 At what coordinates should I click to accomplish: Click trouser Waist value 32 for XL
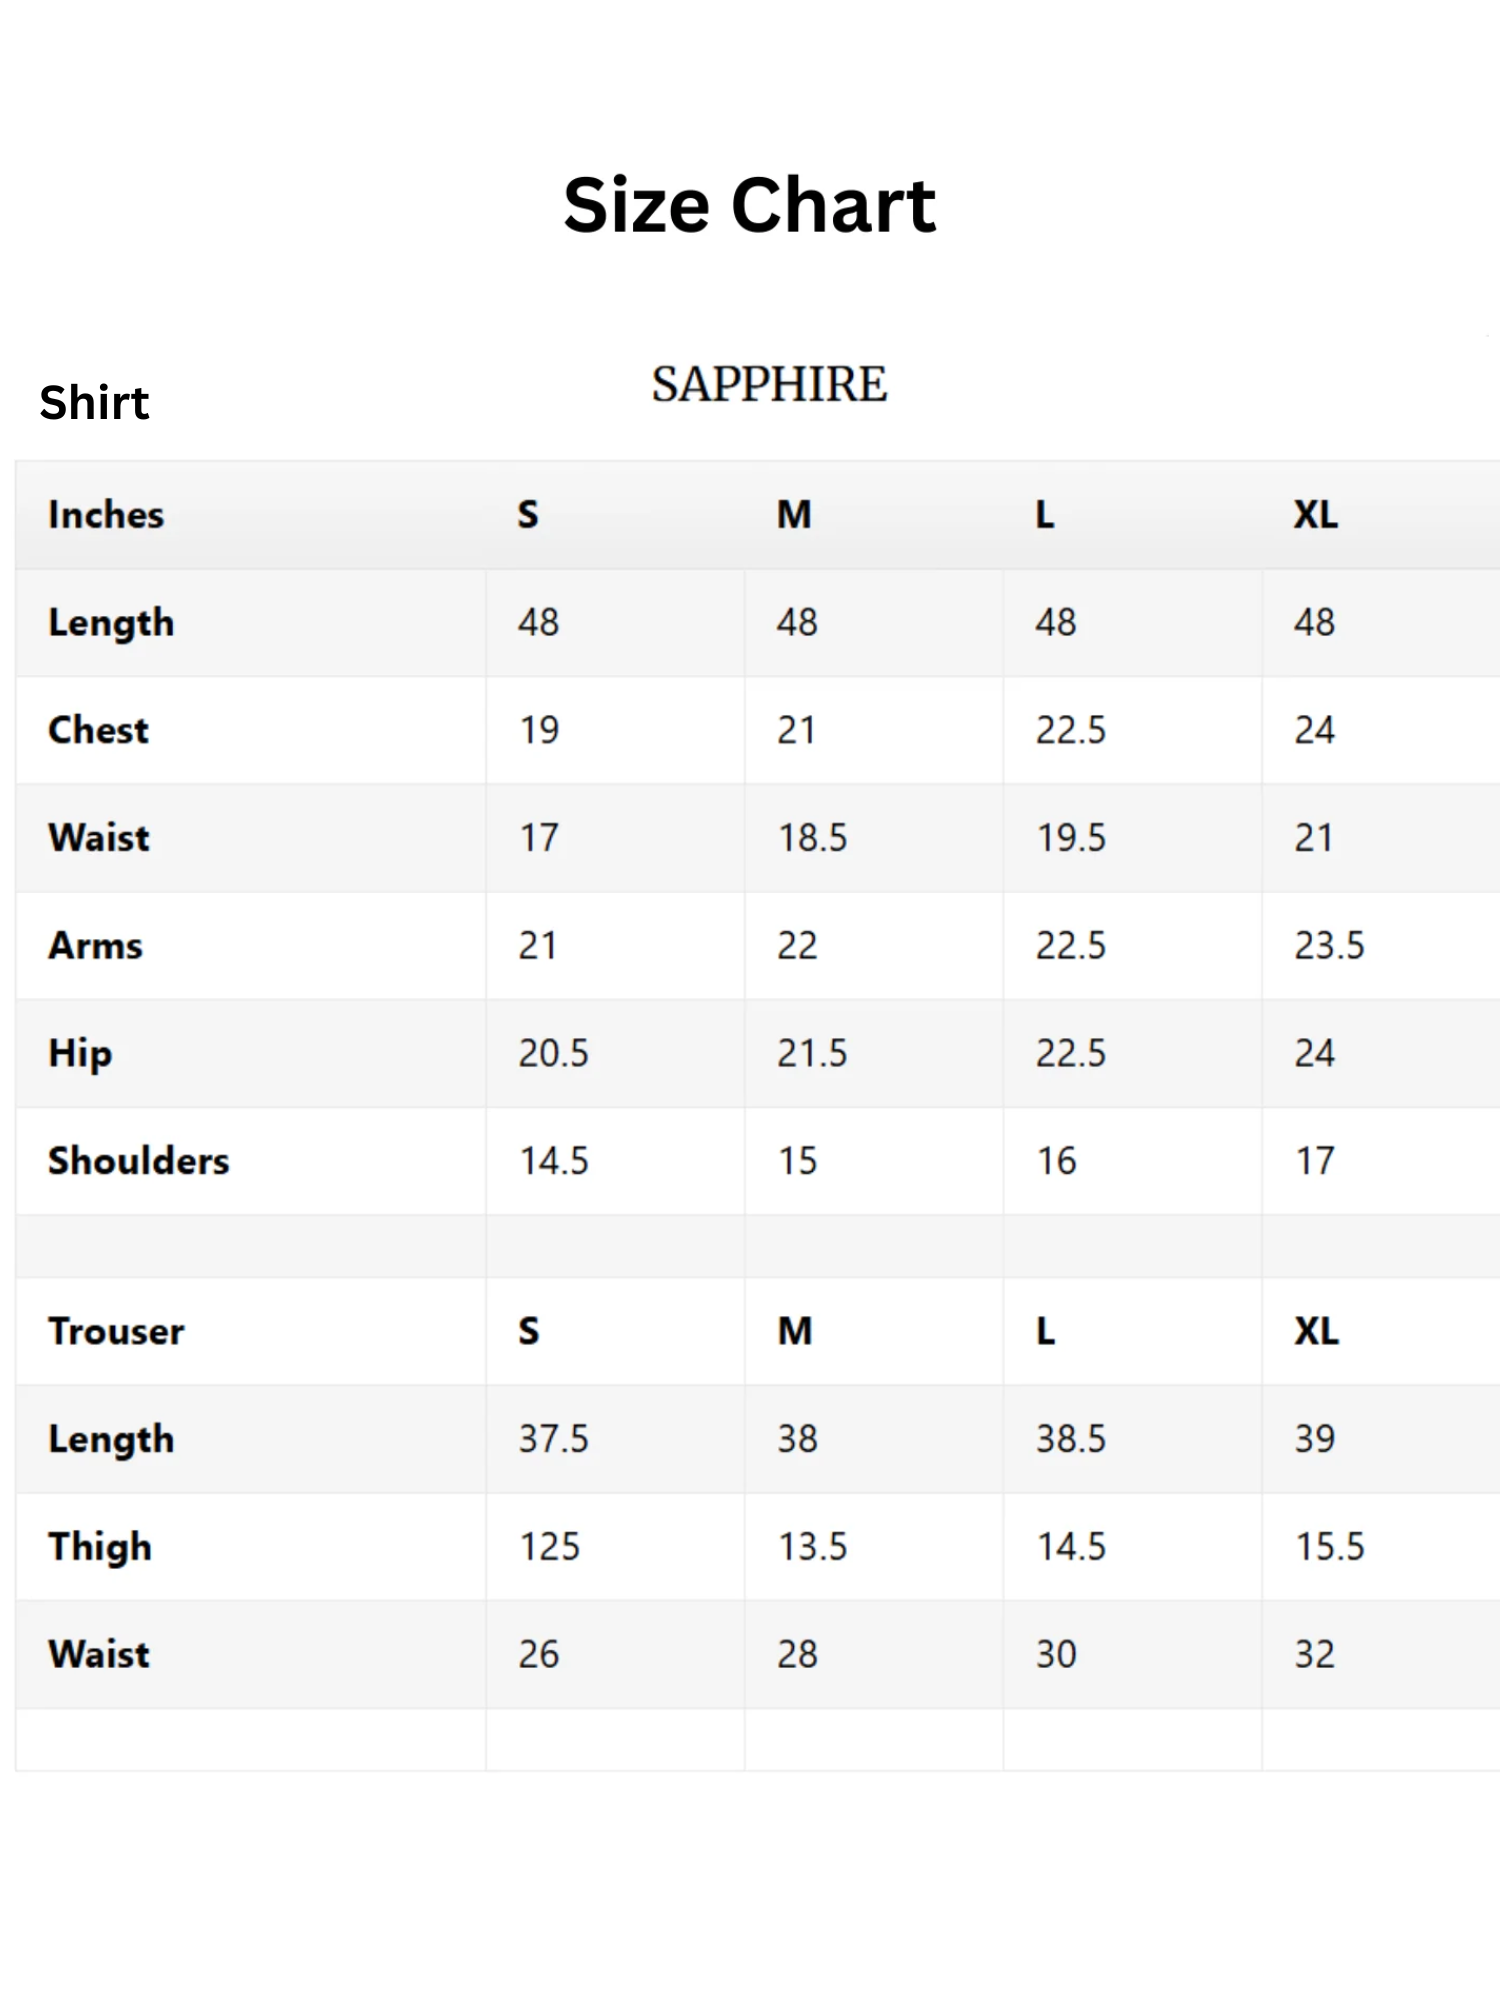point(1314,1654)
